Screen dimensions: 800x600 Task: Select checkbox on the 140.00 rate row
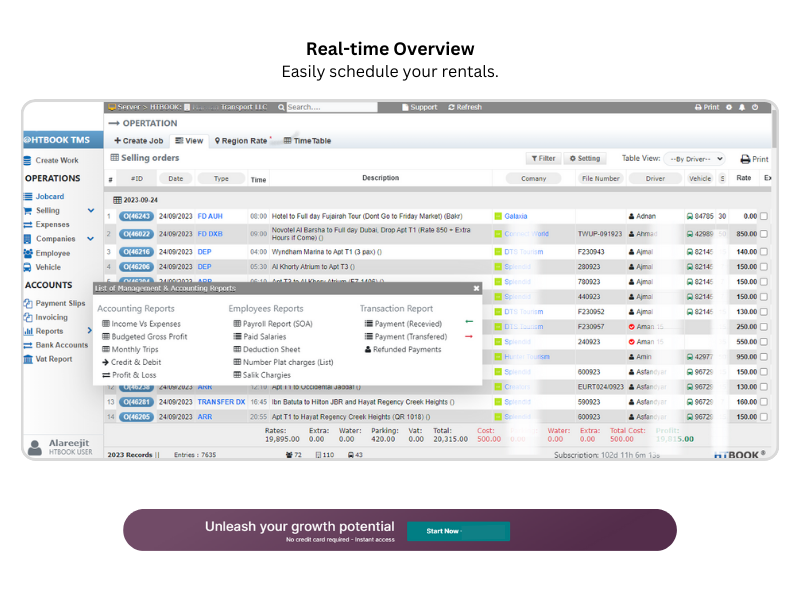tap(764, 252)
